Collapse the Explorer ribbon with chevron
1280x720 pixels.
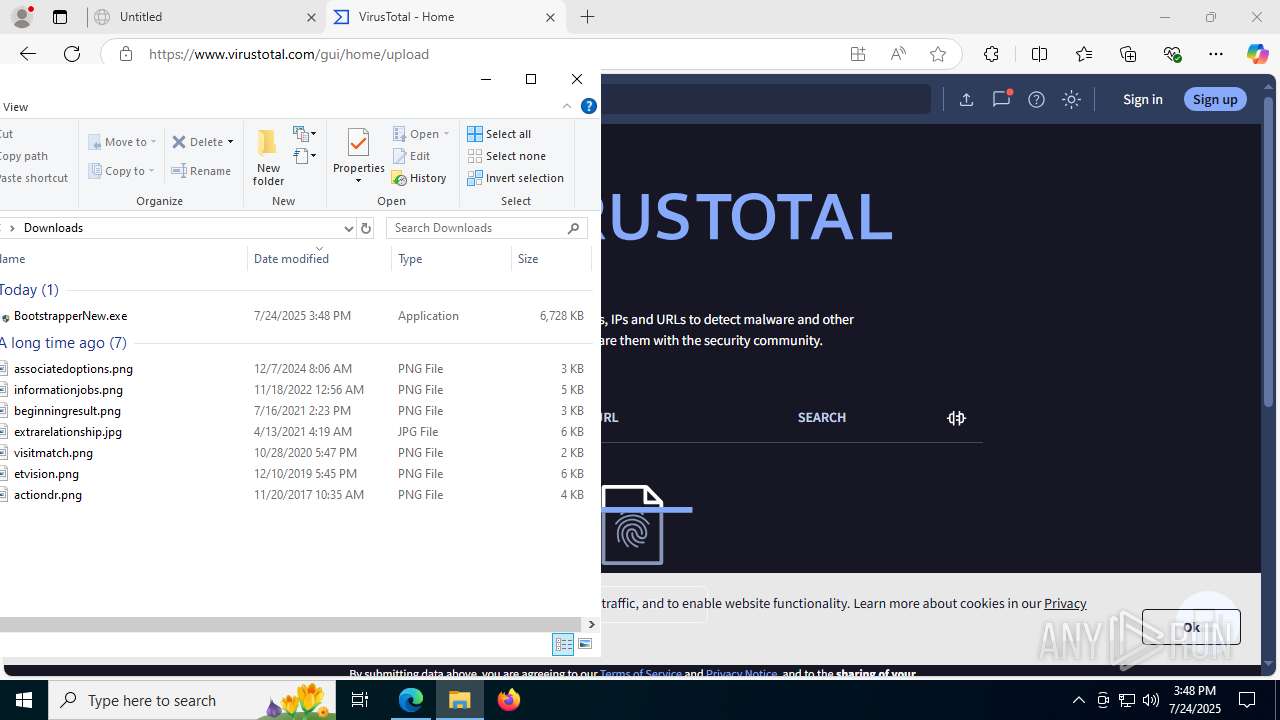coord(567,106)
